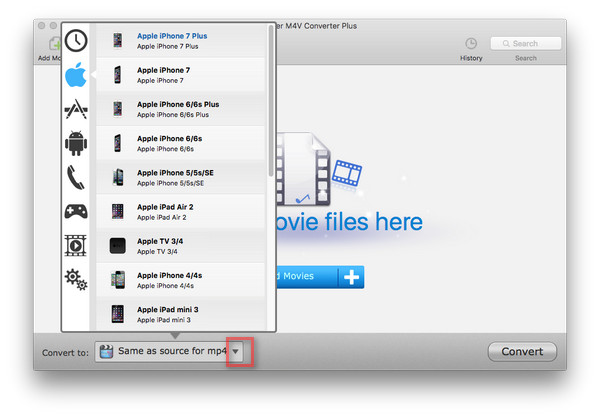The image size is (600, 418).
Task: Click the Apple TV 3/4 device thumbnail
Action: (117, 246)
